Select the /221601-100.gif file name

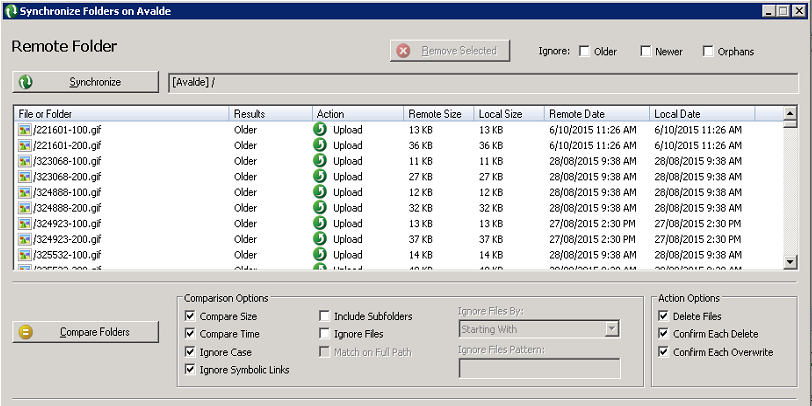67,129
